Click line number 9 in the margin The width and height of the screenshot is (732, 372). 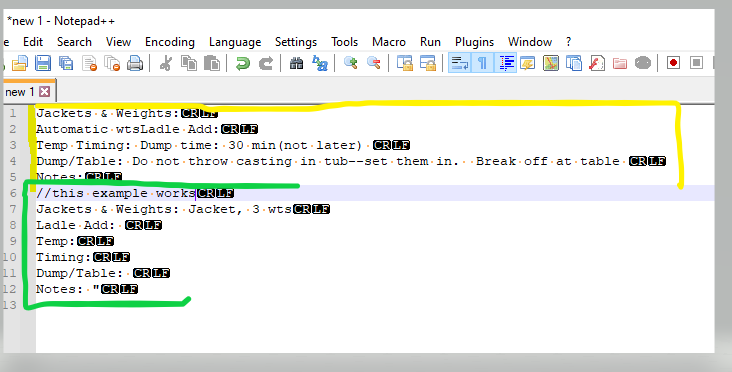point(13,241)
